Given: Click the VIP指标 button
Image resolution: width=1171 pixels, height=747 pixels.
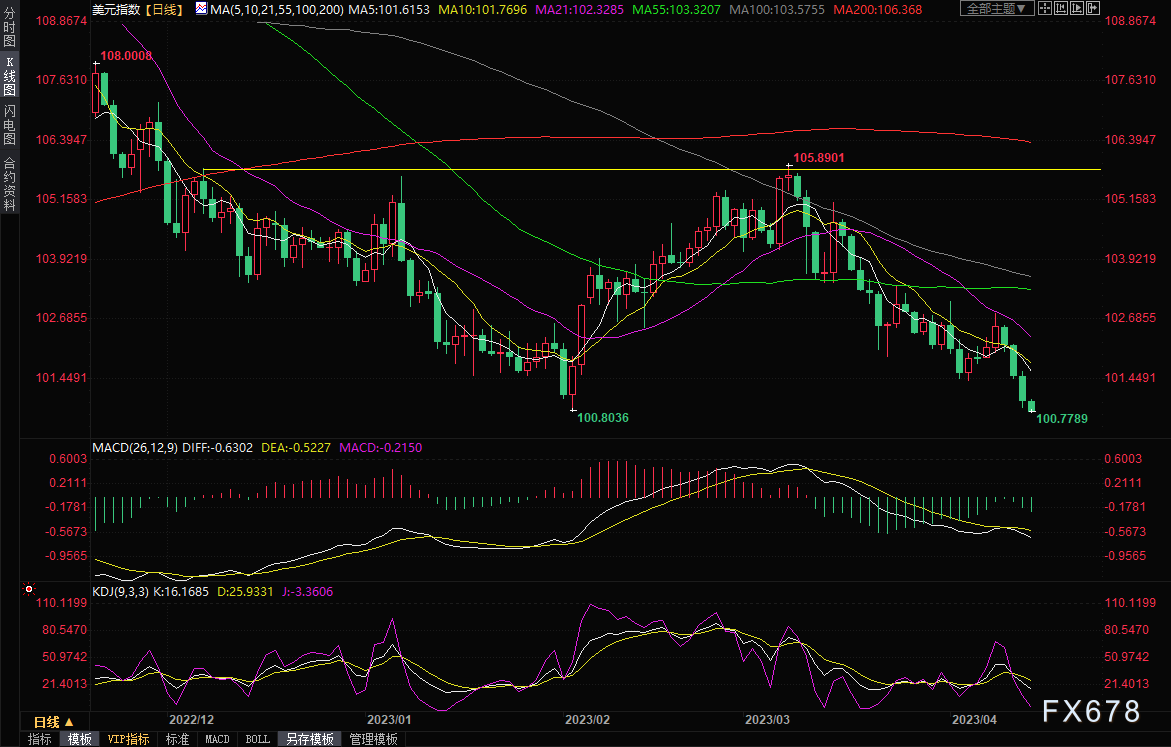Looking at the screenshot, I should [x=128, y=739].
